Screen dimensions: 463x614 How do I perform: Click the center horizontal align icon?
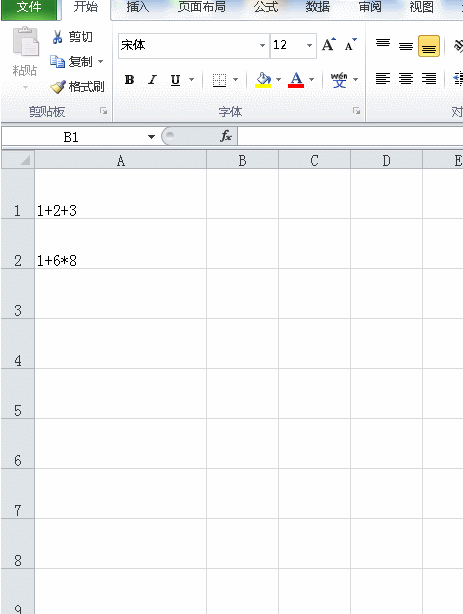coord(406,79)
